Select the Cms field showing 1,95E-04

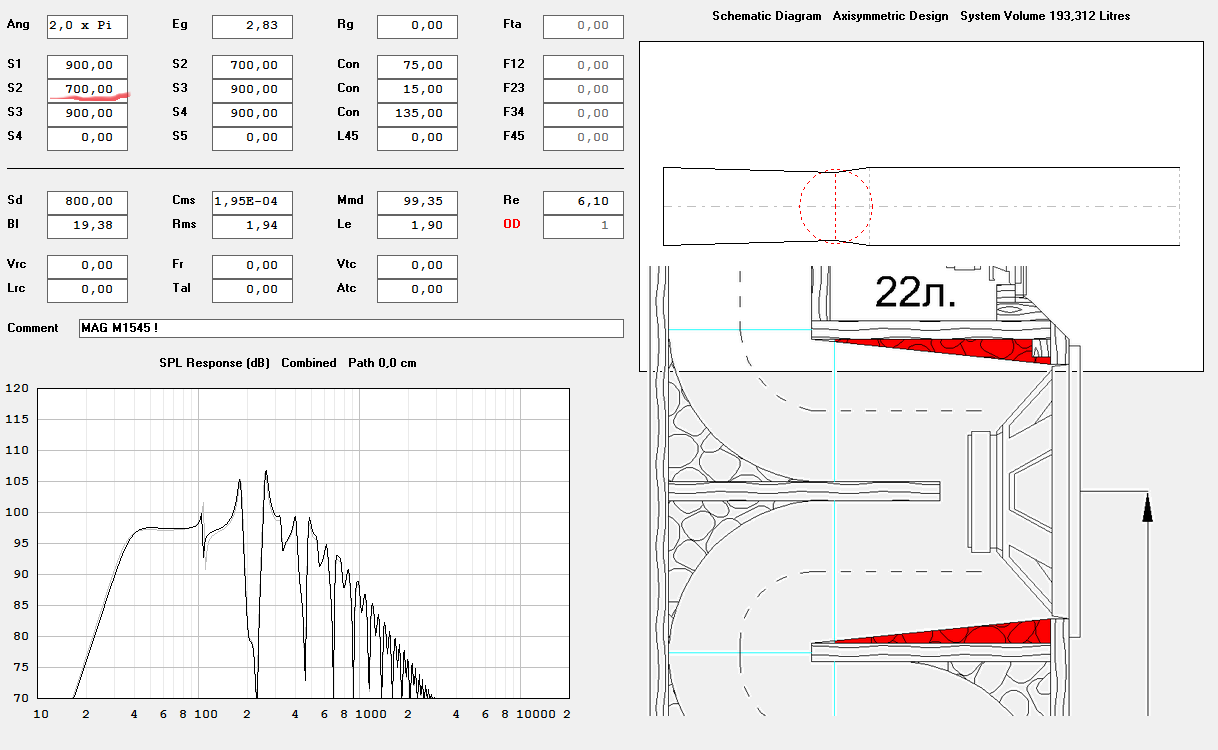(252, 202)
